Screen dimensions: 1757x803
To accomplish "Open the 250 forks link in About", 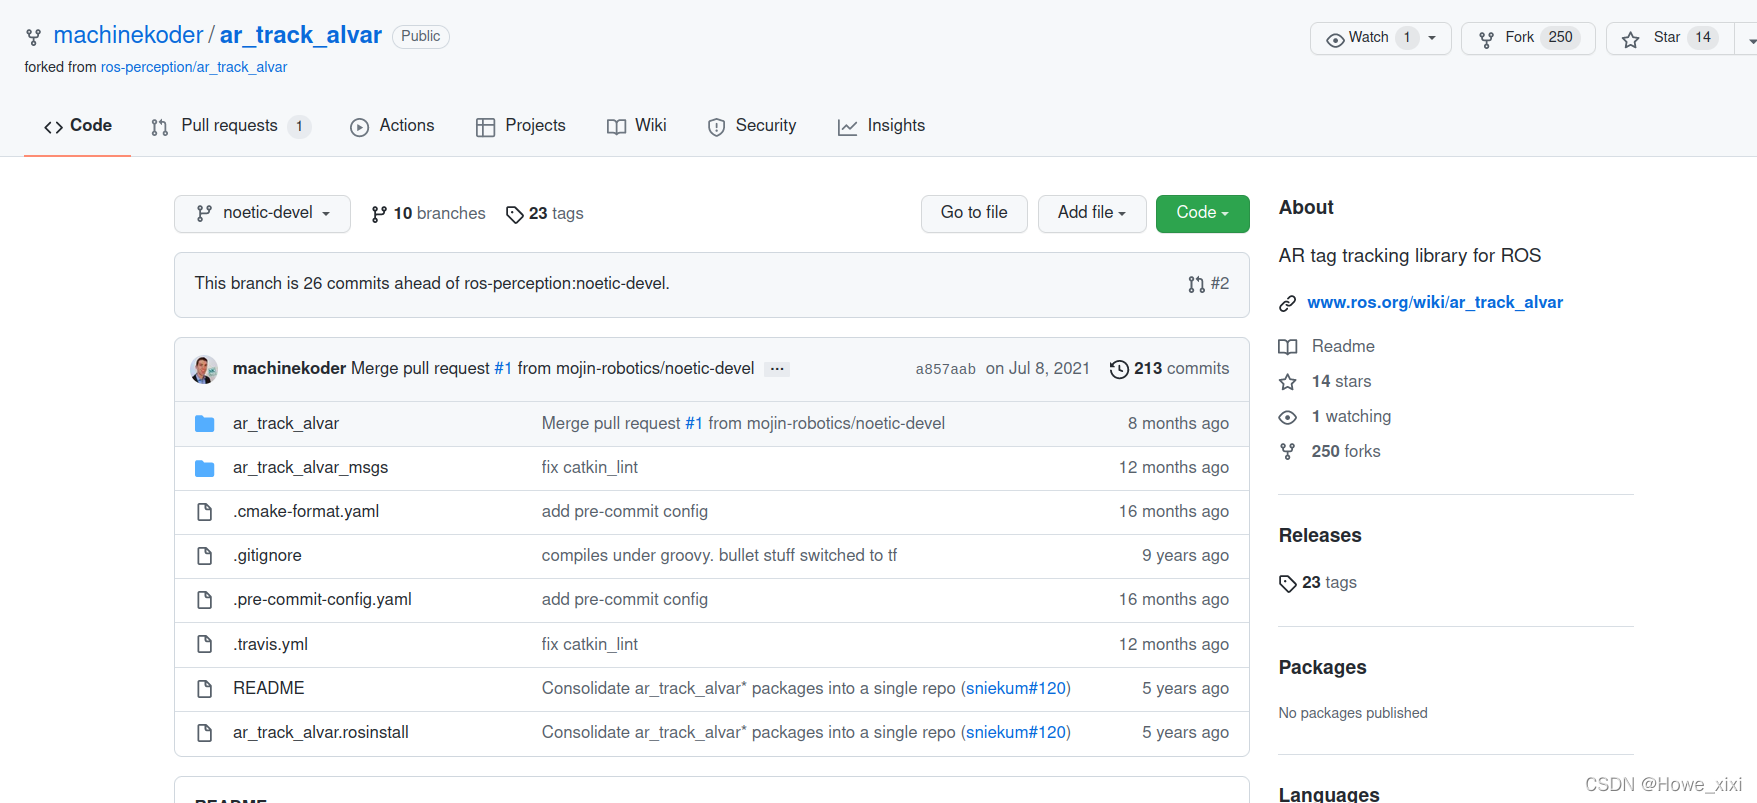I will point(1346,452).
